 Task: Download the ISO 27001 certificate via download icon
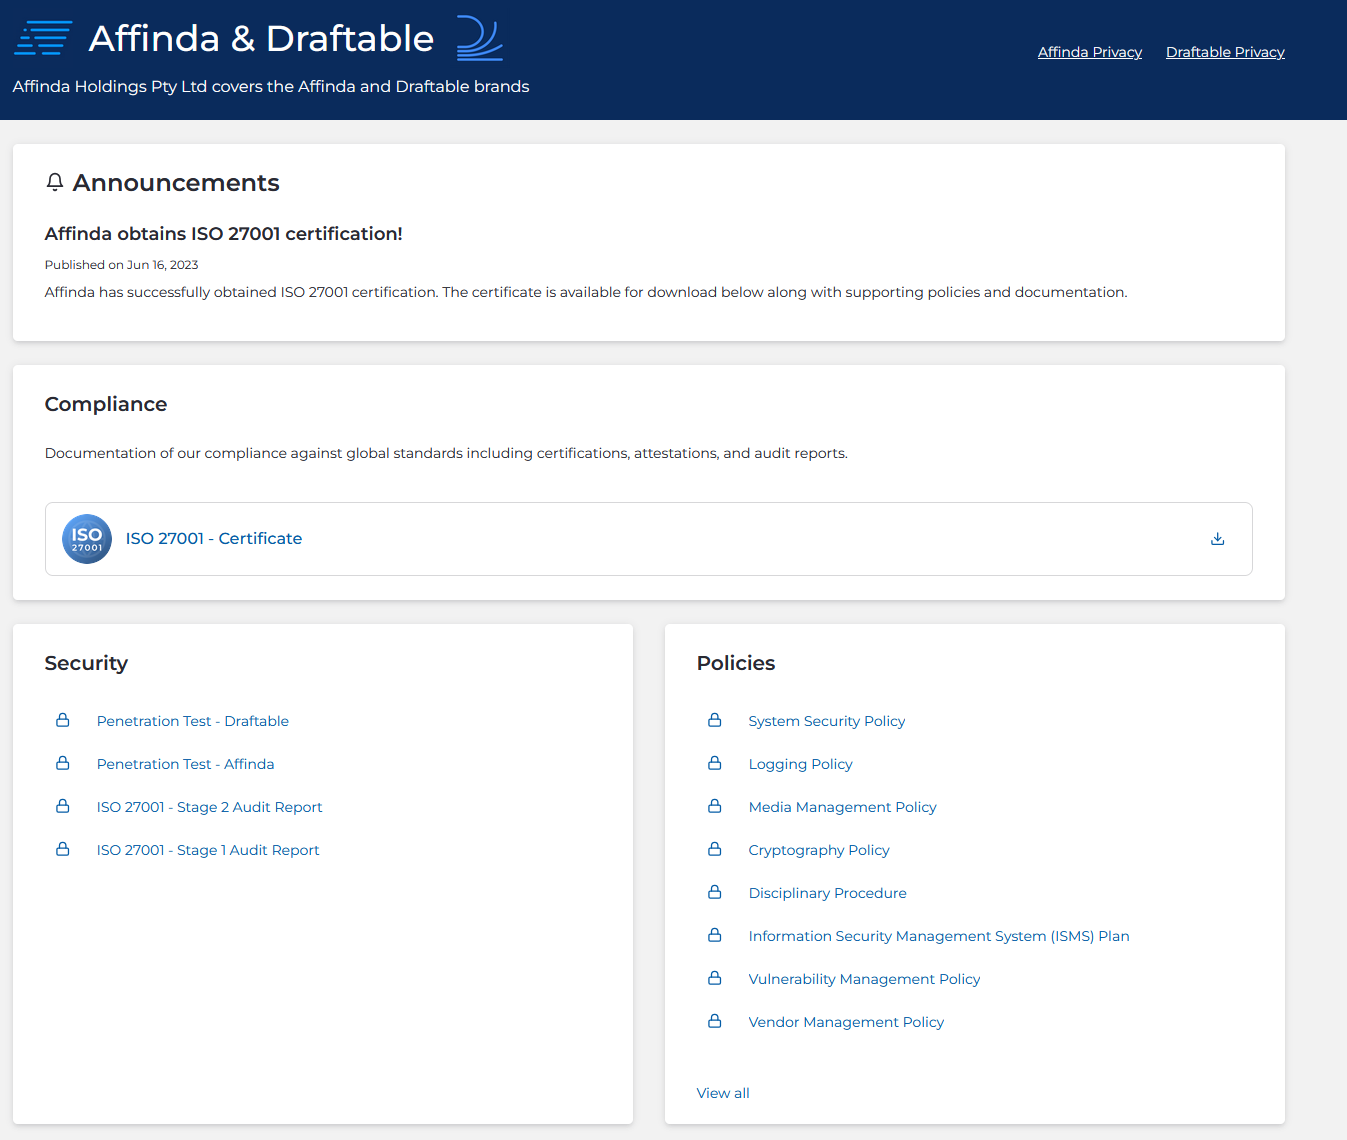[1217, 539]
